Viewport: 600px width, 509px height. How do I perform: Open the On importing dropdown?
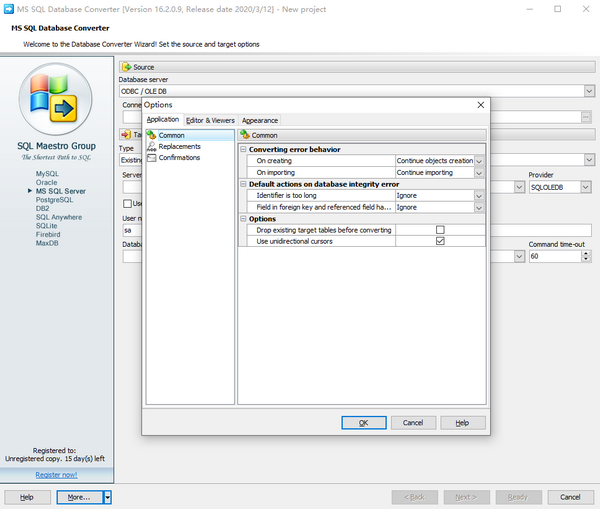(x=479, y=173)
